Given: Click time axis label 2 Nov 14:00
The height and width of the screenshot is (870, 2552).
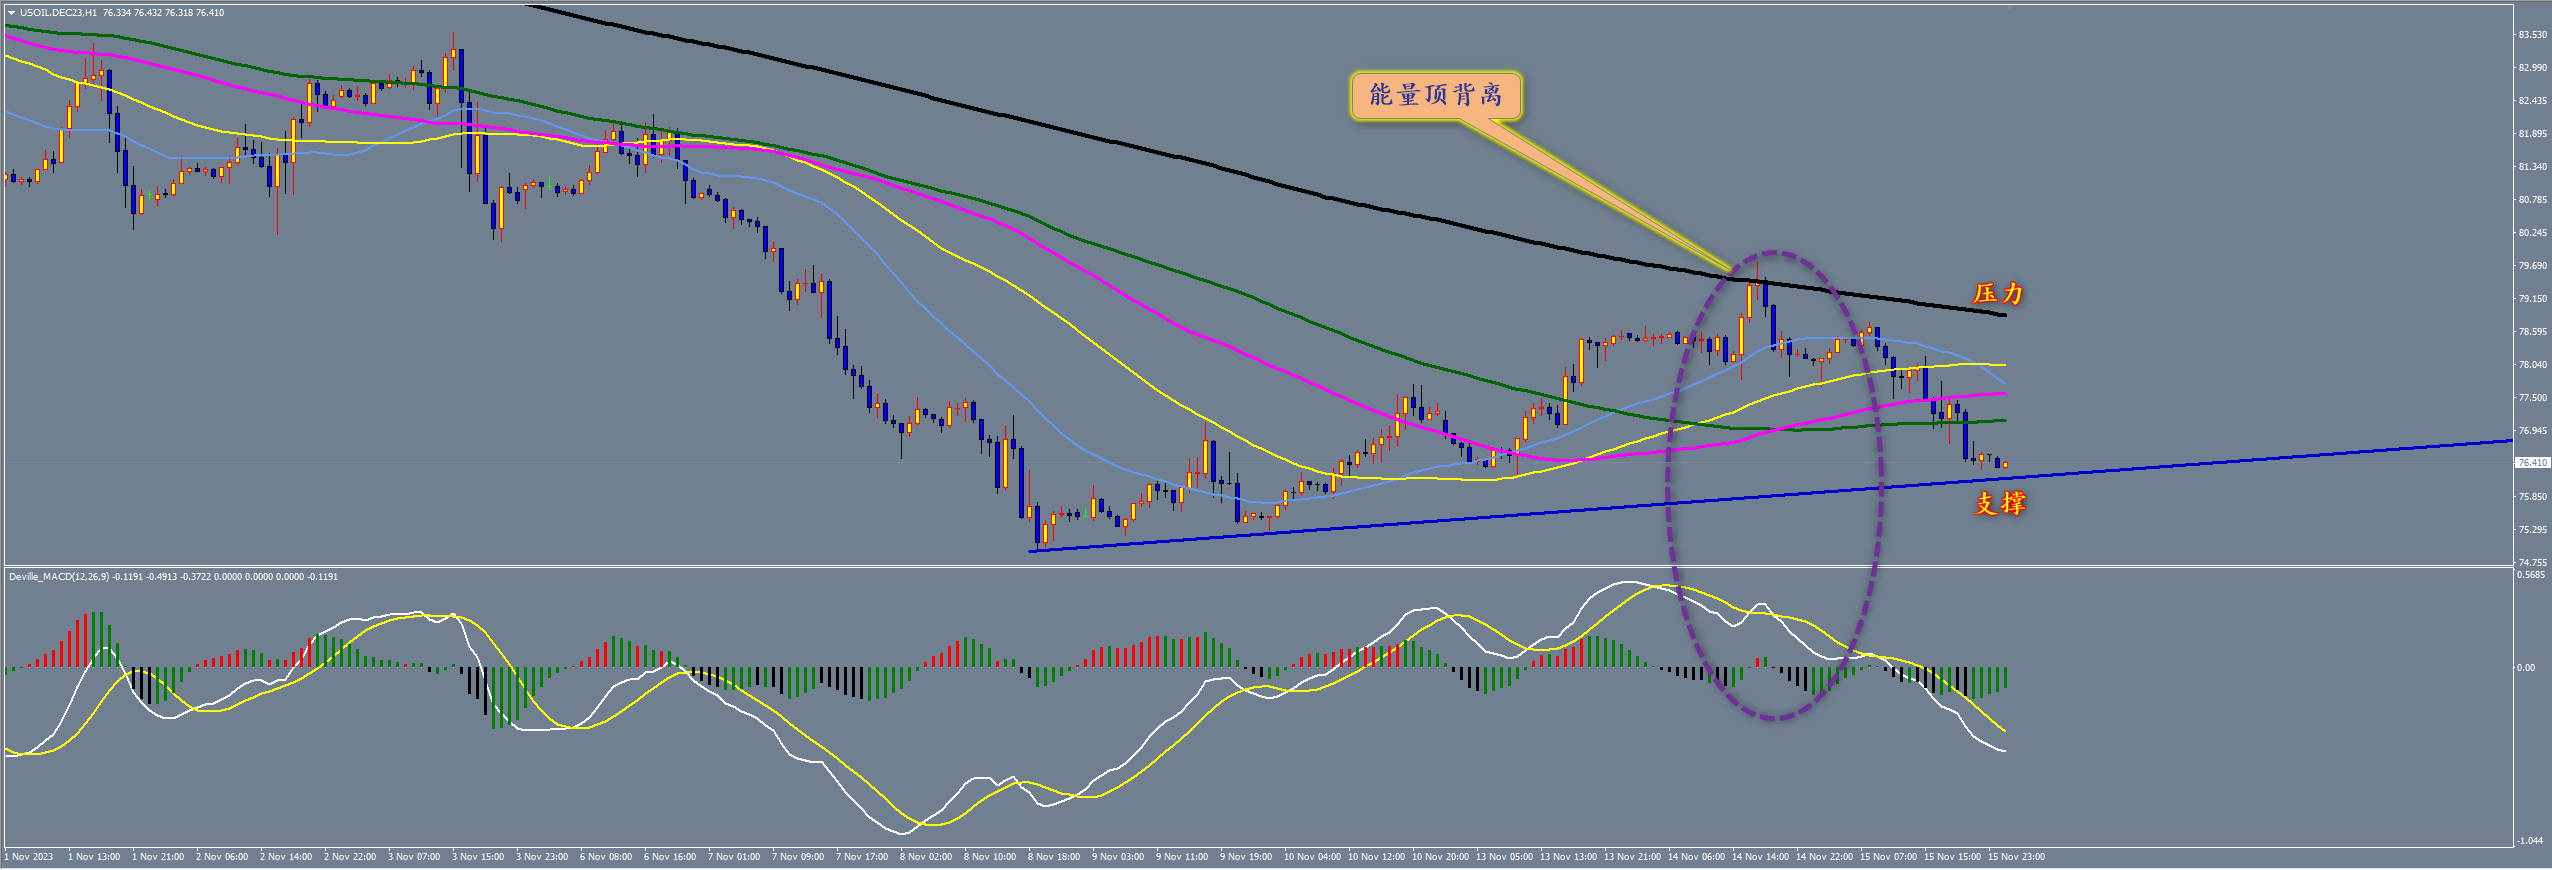Looking at the screenshot, I should click(x=286, y=857).
